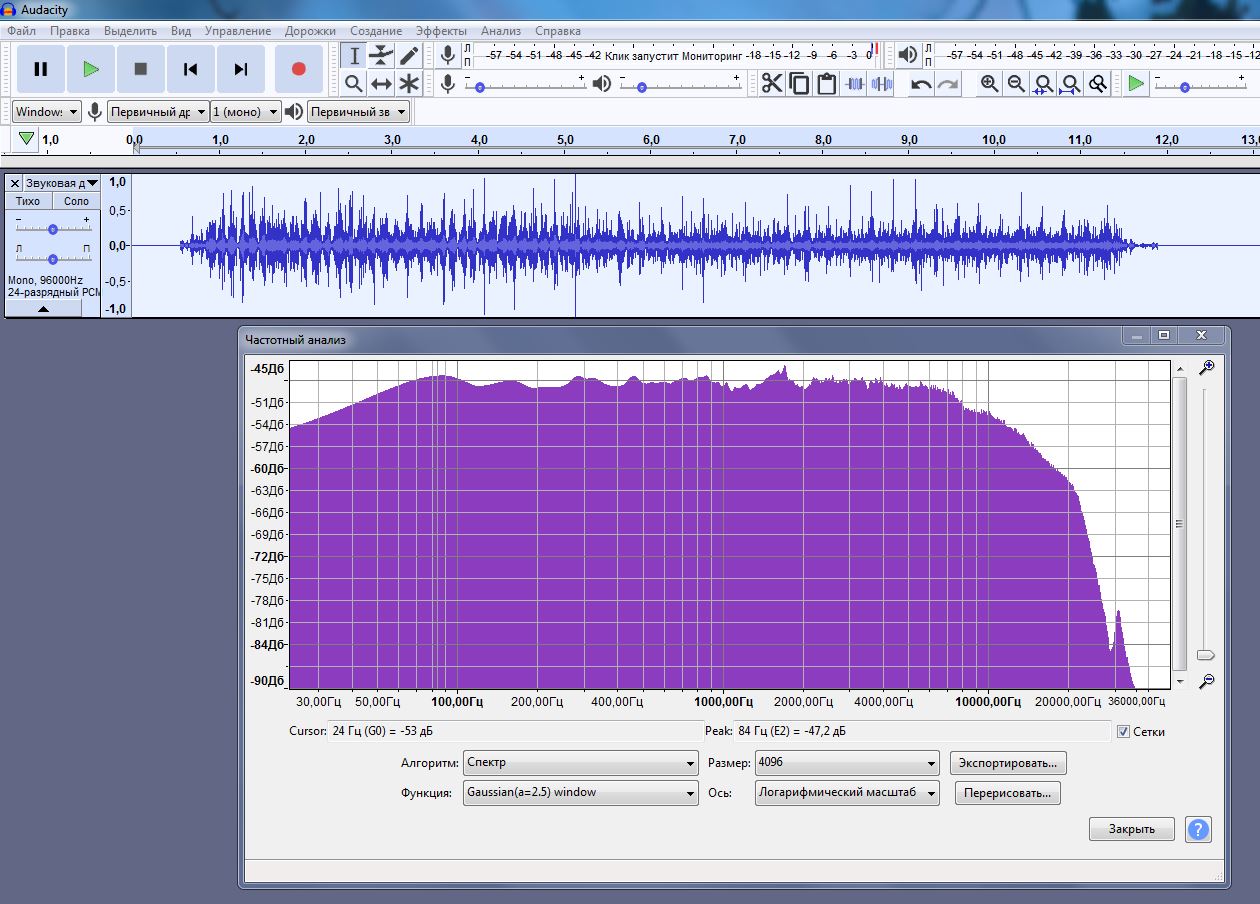Click the Экспортировать button
This screenshot has height=904, width=1260.
[1008, 763]
